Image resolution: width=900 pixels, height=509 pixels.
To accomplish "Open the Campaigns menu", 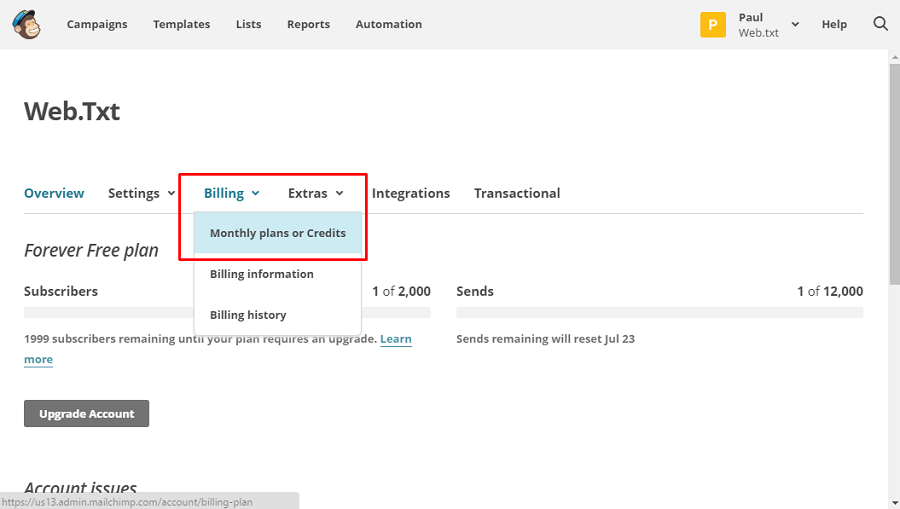I will [97, 24].
